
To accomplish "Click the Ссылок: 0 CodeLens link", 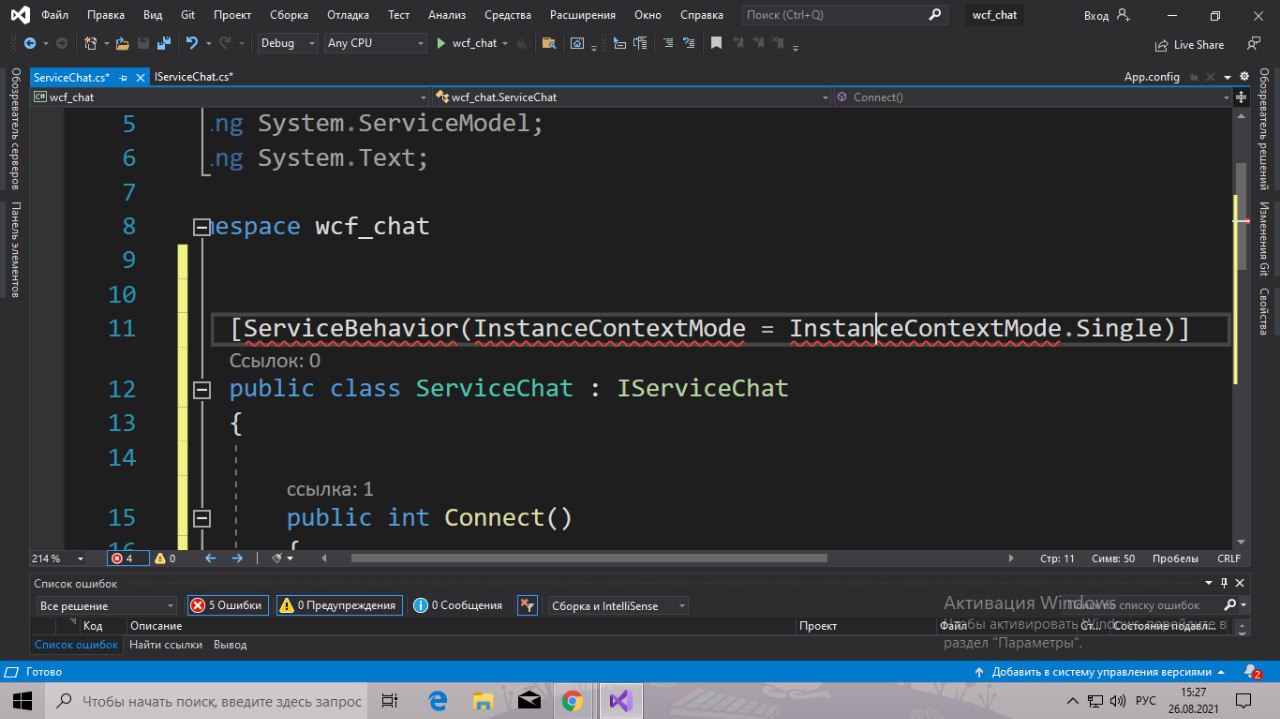I will pos(275,361).
